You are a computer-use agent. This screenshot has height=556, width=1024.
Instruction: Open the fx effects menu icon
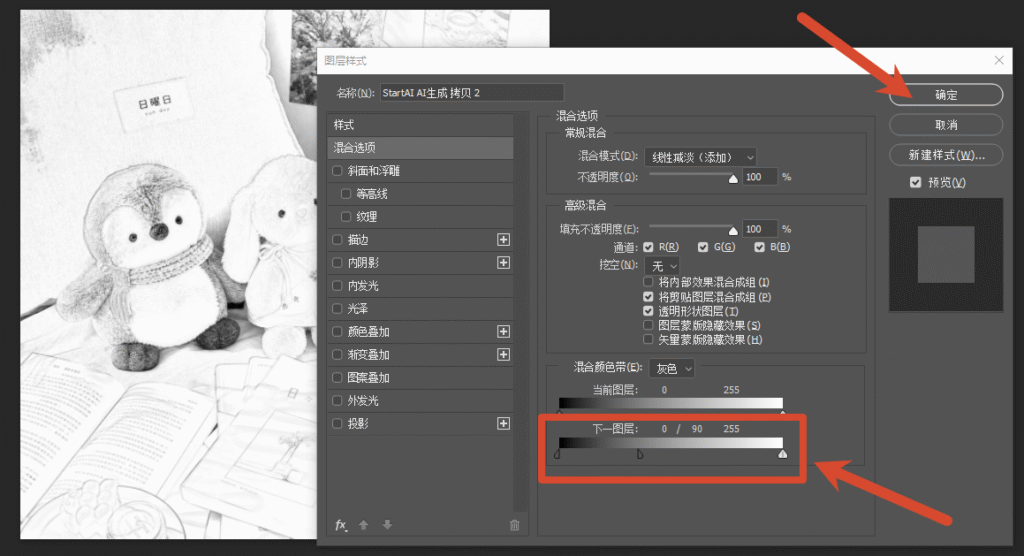pyautogui.click(x=340, y=525)
